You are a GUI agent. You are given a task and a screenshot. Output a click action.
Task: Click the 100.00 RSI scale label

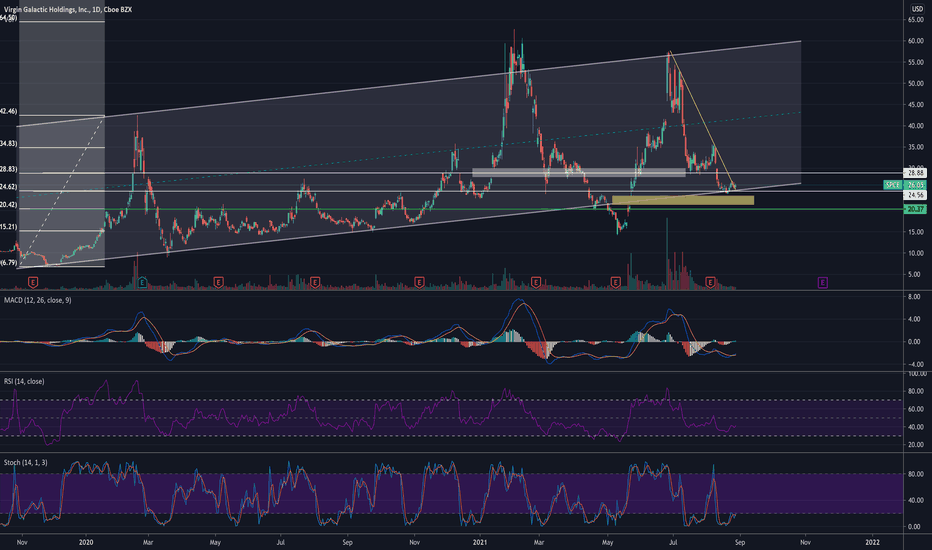[917, 374]
